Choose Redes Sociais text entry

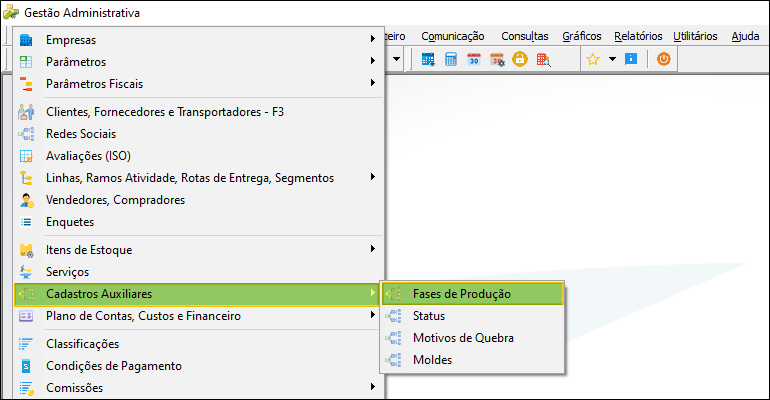click(81, 134)
